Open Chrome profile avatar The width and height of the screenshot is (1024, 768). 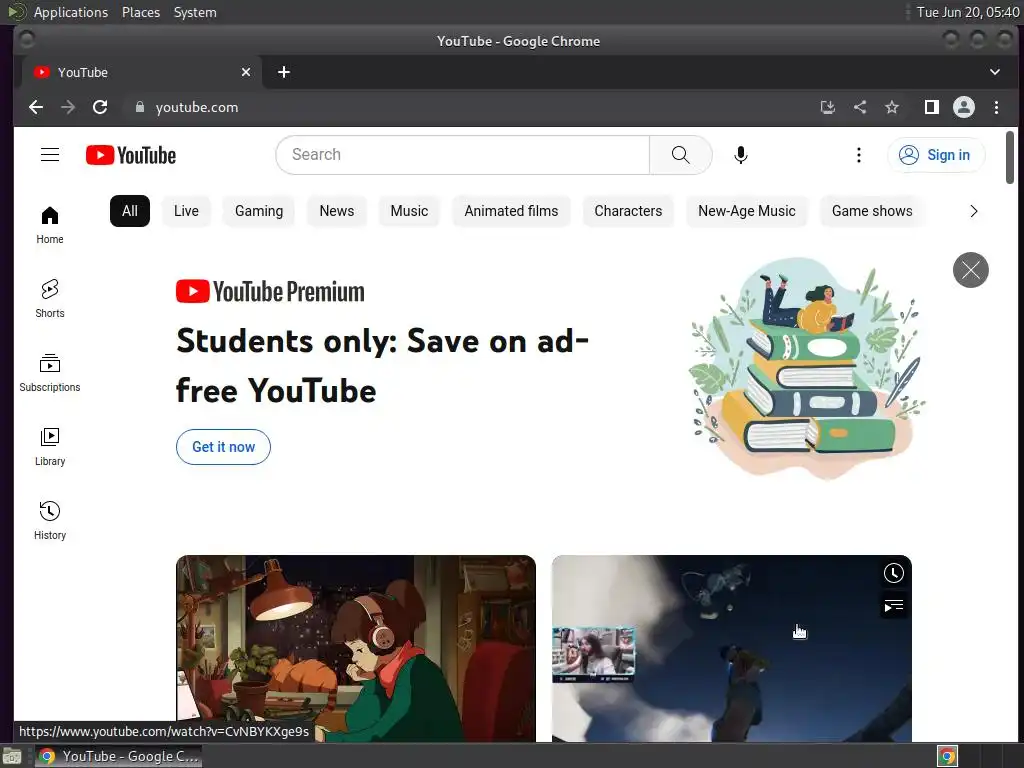pos(964,107)
